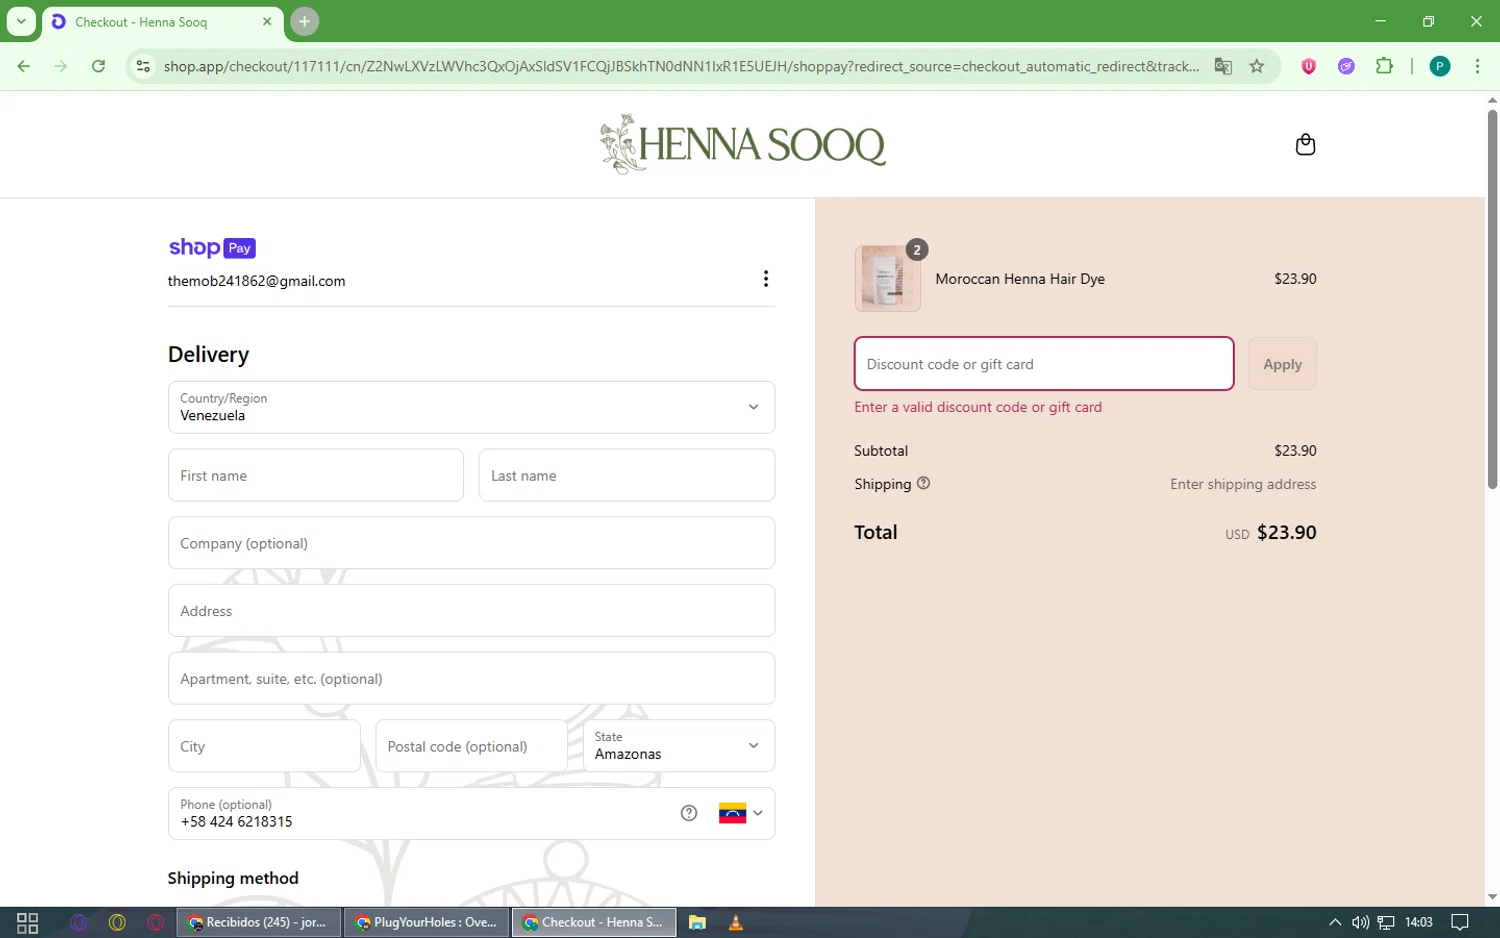Click the Shop Pay logo
Viewport: 1500px width, 938px height.
click(212, 248)
